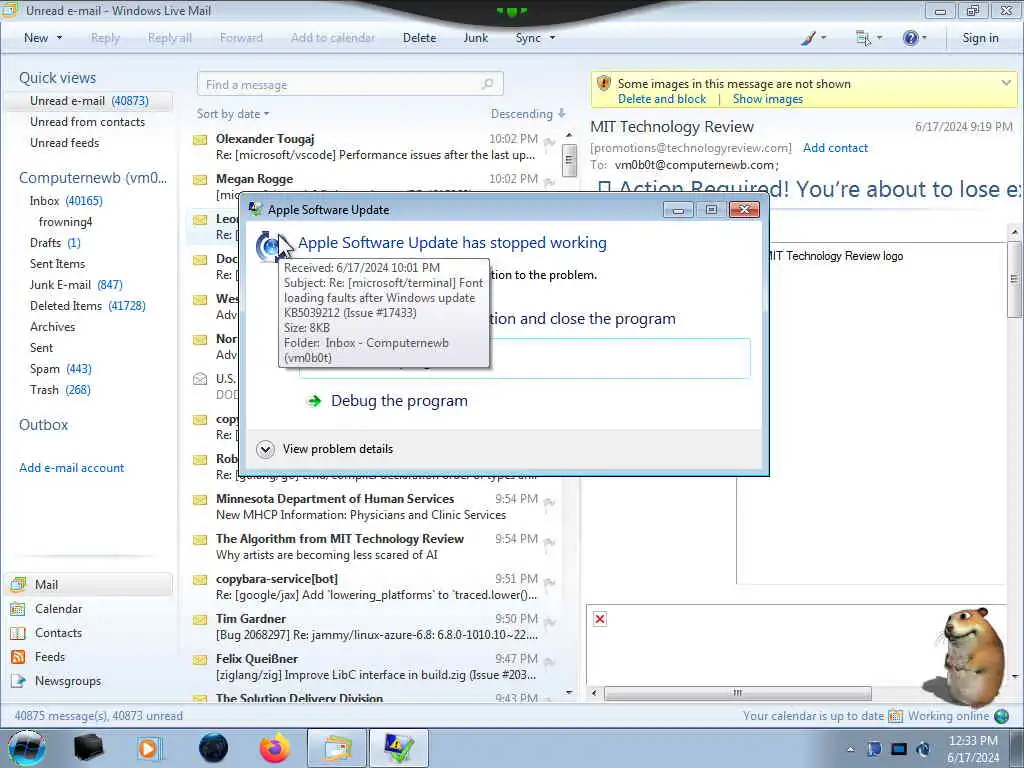Switch to Apple Software Update taskbar button
1024x768 pixels.
399,748
